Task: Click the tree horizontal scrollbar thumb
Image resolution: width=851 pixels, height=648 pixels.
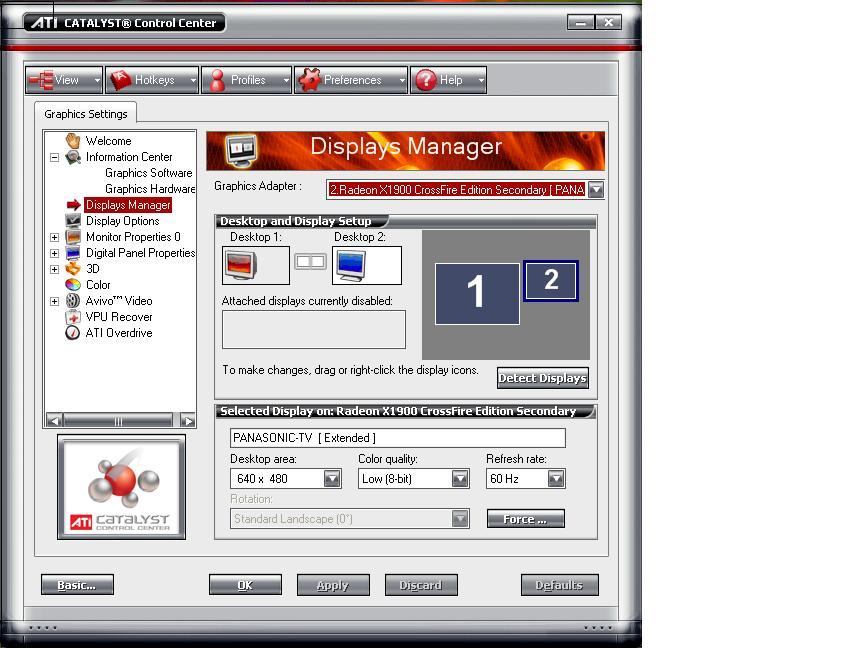Action: [118, 421]
